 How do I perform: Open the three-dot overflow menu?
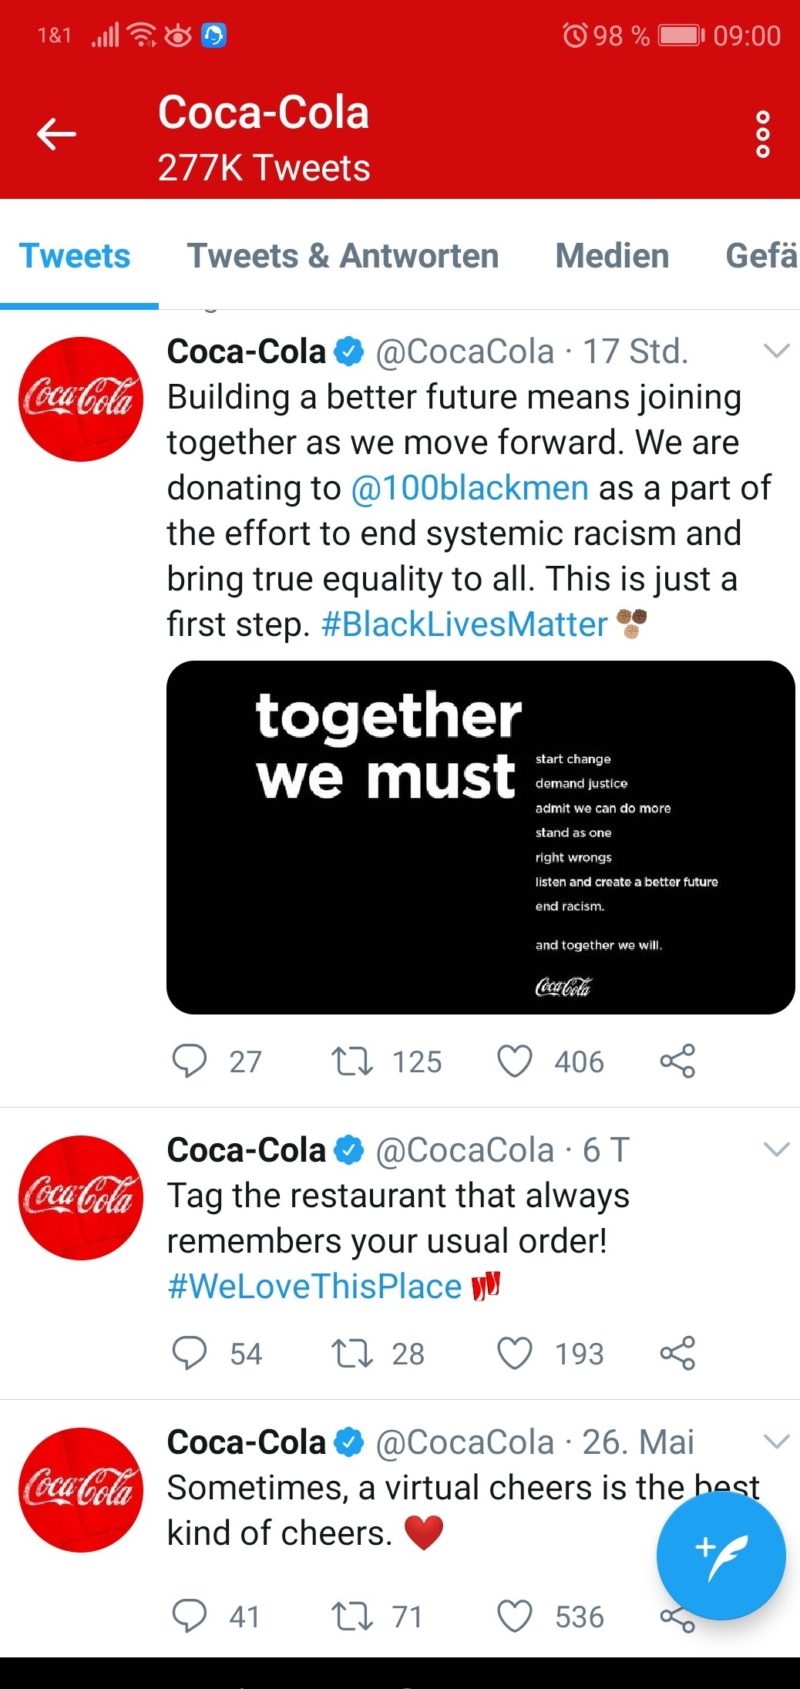pyautogui.click(x=763, y=135)
